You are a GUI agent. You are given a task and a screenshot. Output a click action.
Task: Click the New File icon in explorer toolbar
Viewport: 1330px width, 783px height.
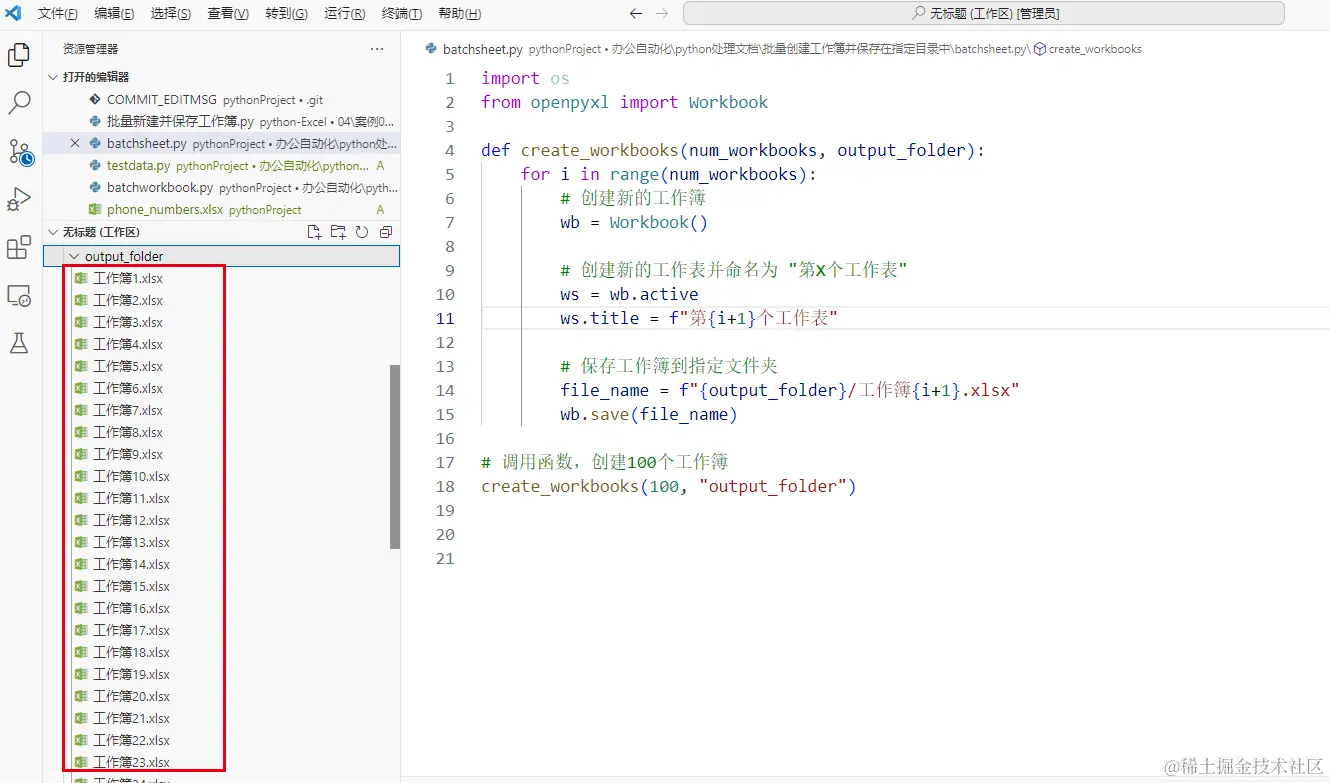point(313,231)
